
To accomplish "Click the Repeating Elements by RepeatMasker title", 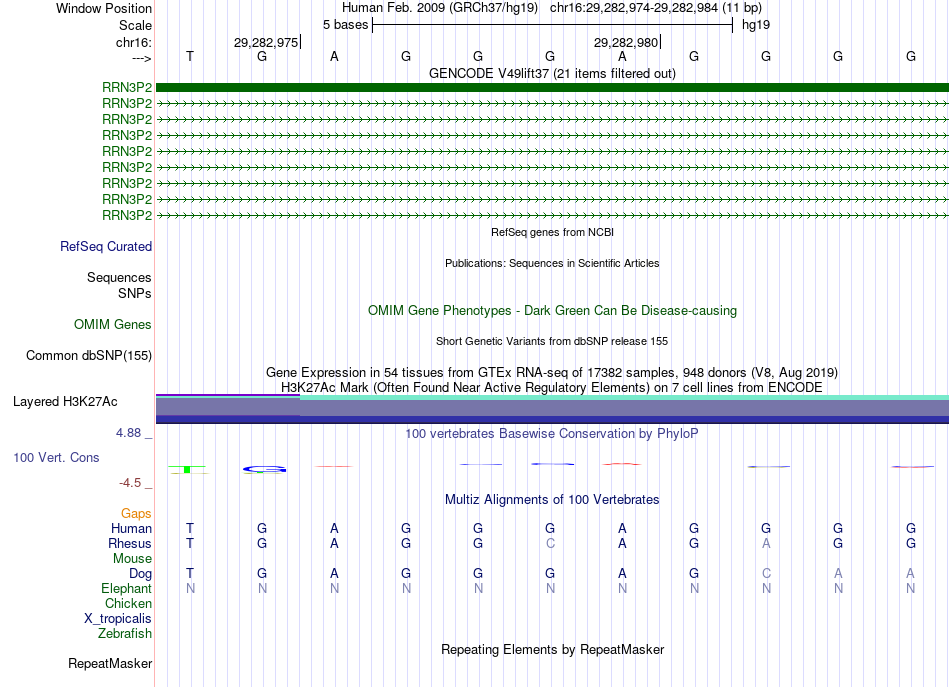I will pyautogui.click(x=552, y=649).
